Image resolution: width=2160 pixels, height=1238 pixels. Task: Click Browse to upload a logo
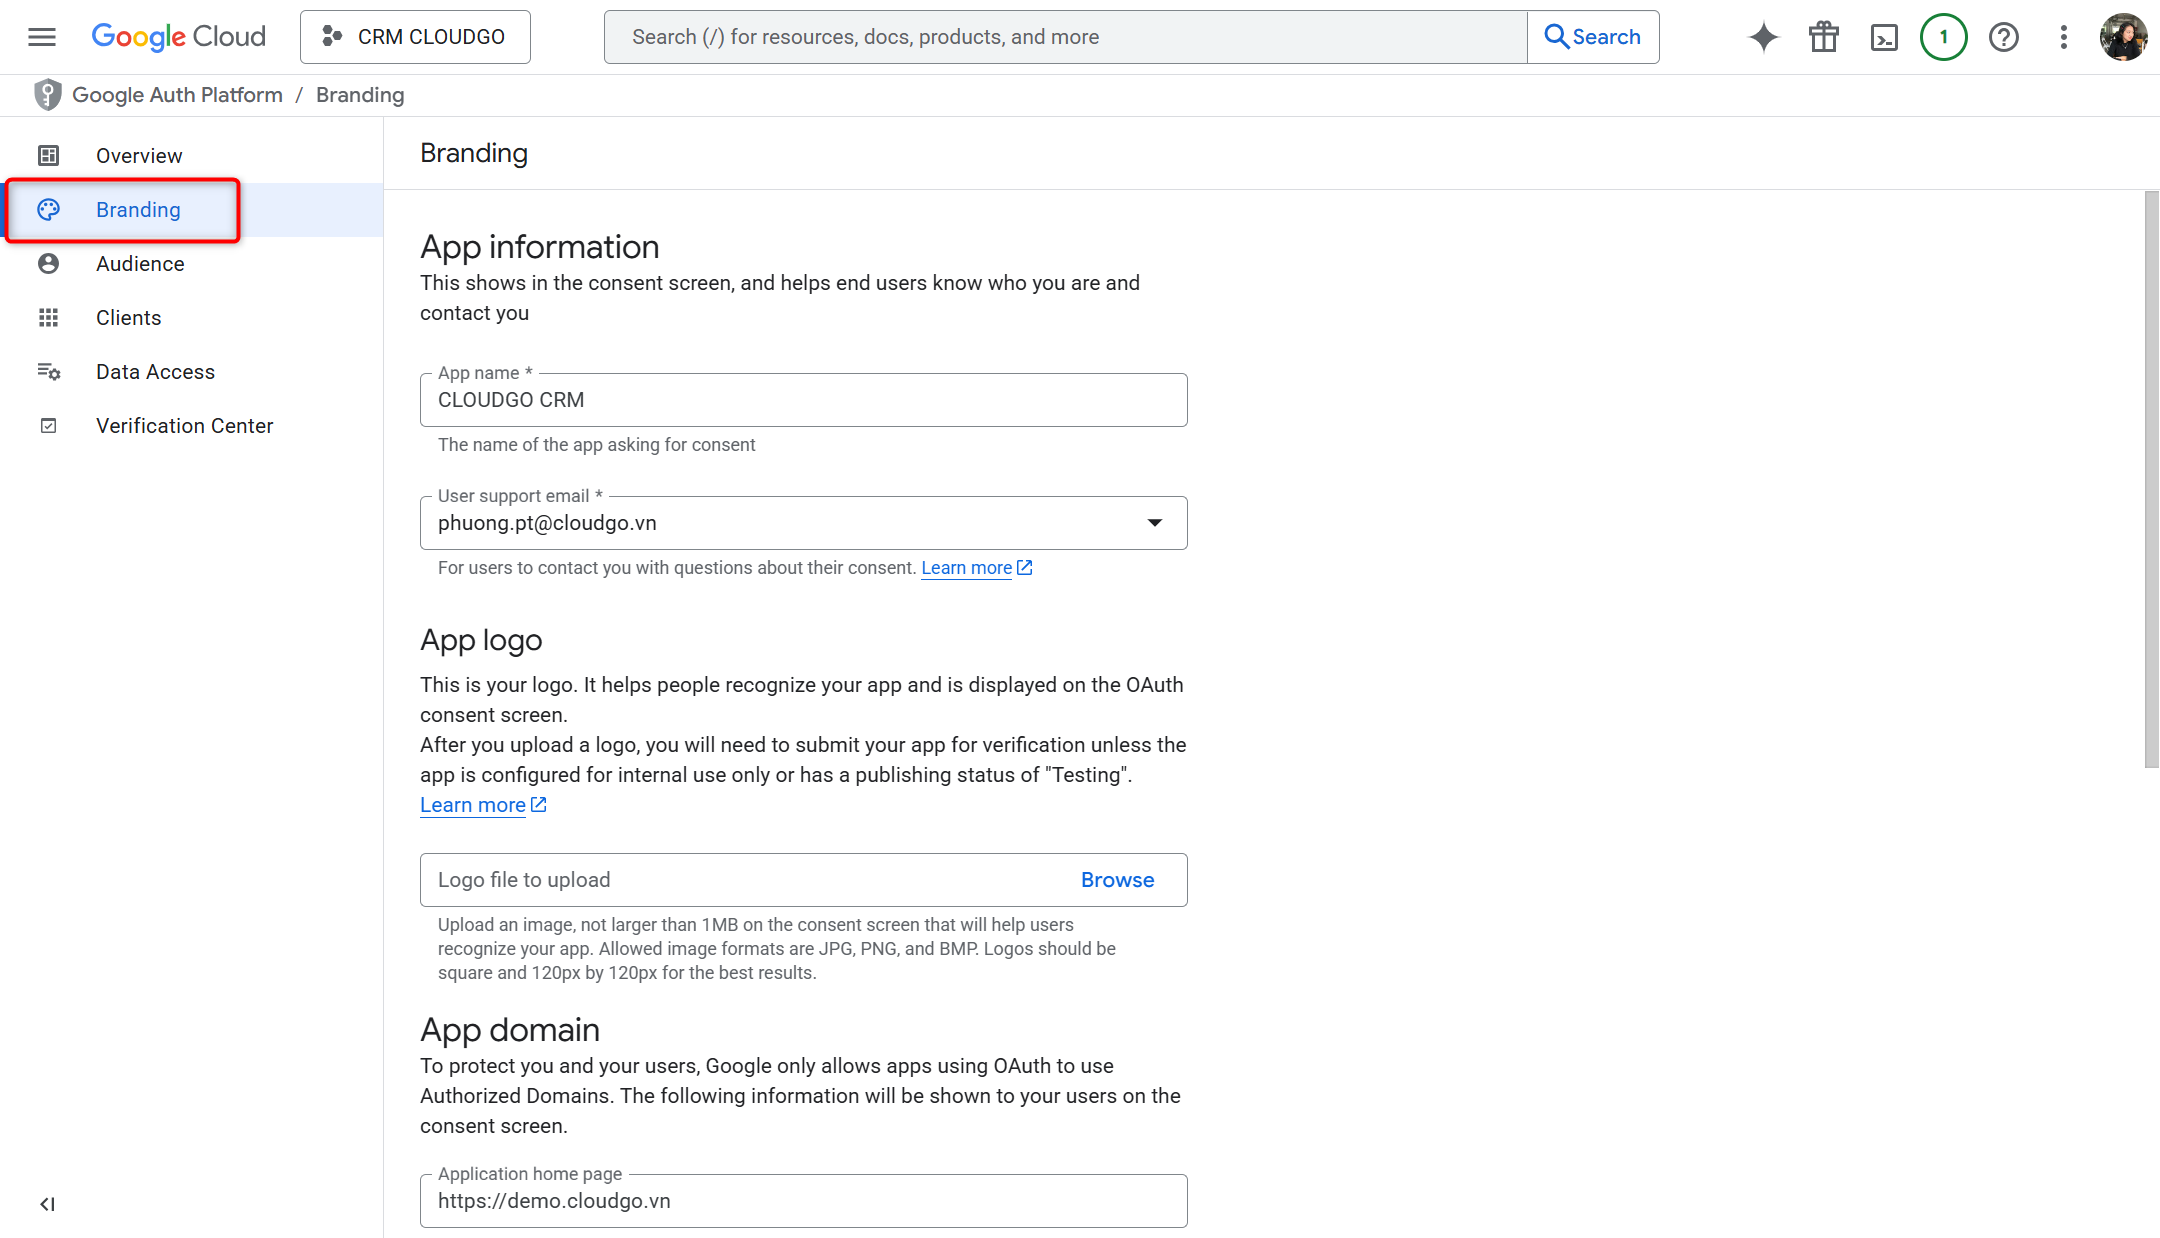pos(1117,880)
